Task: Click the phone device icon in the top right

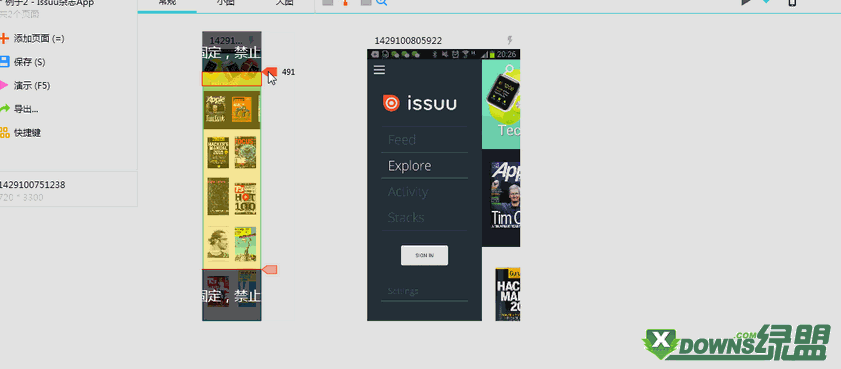Action: point(792,2)
